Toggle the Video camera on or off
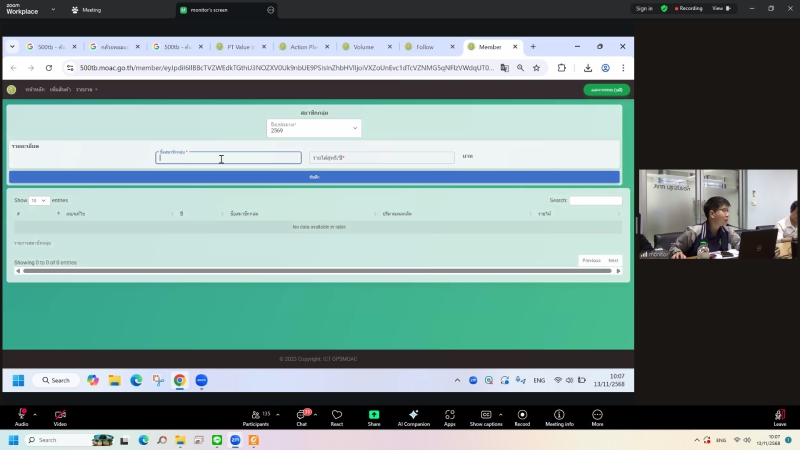Viewport: 800px width, 450px height. 59,414
